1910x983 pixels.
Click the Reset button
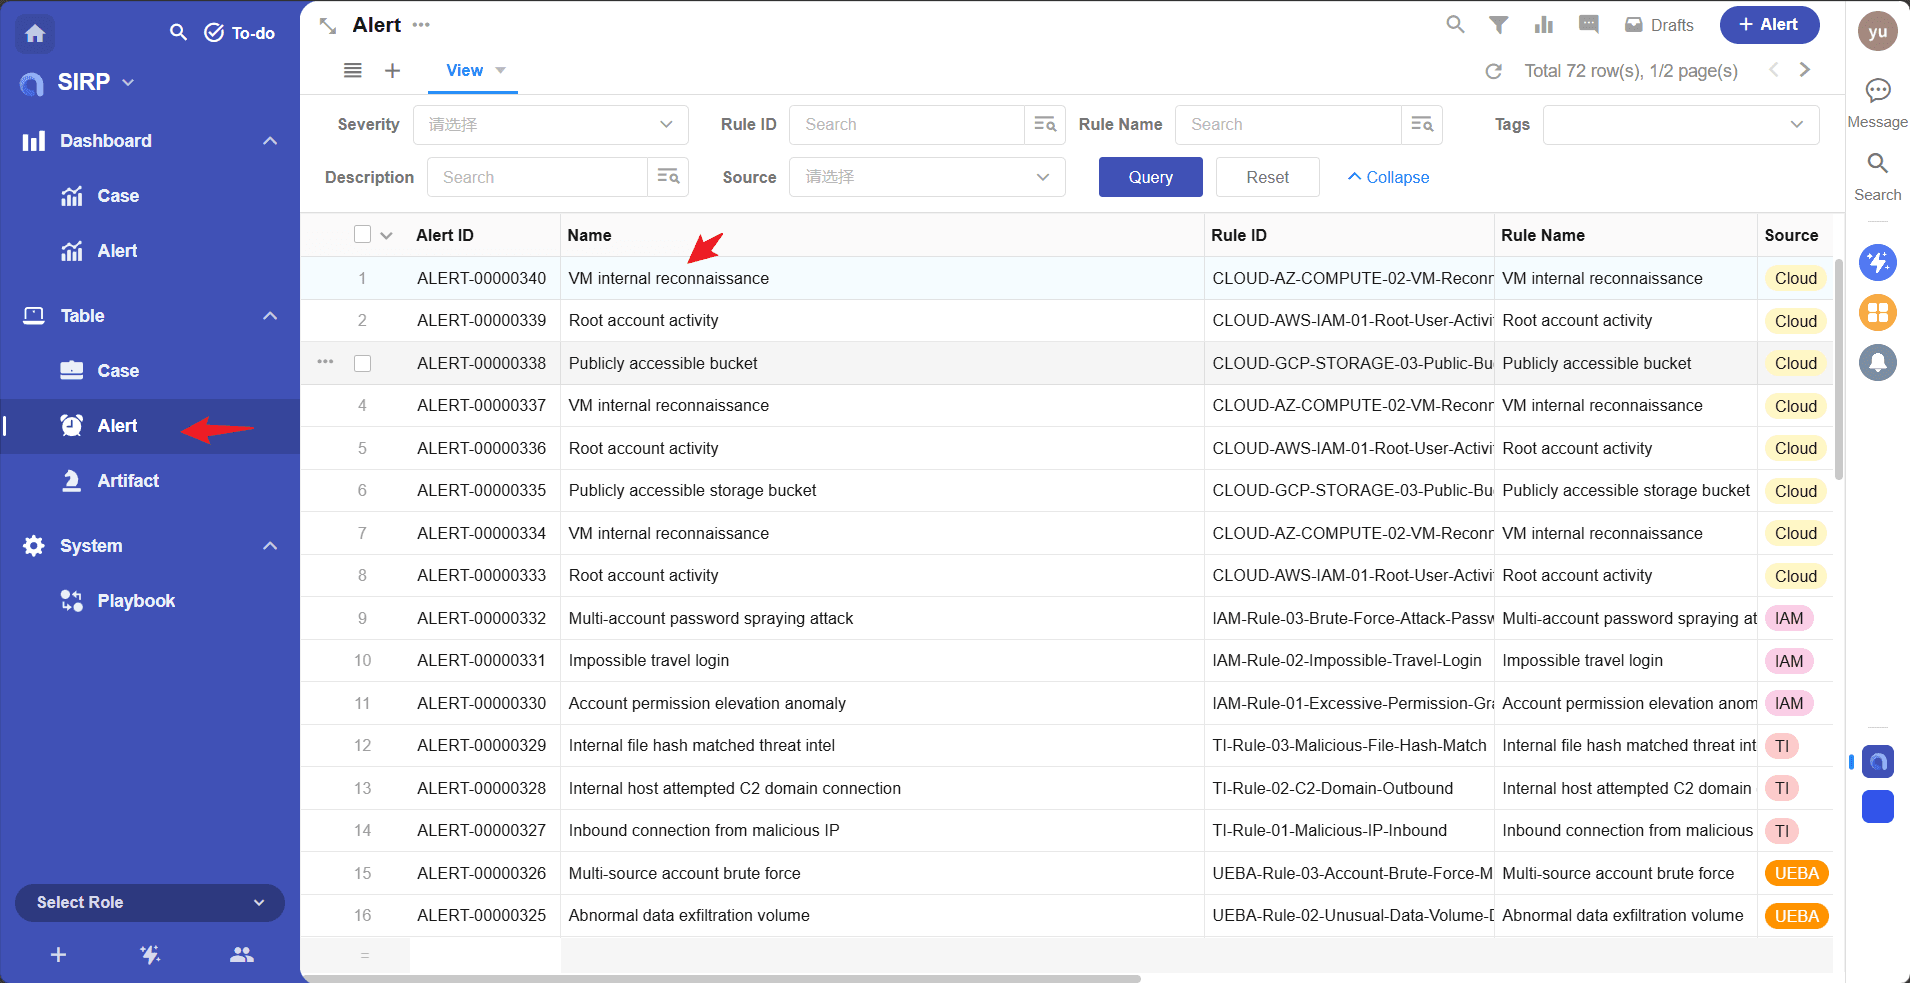1267,177
